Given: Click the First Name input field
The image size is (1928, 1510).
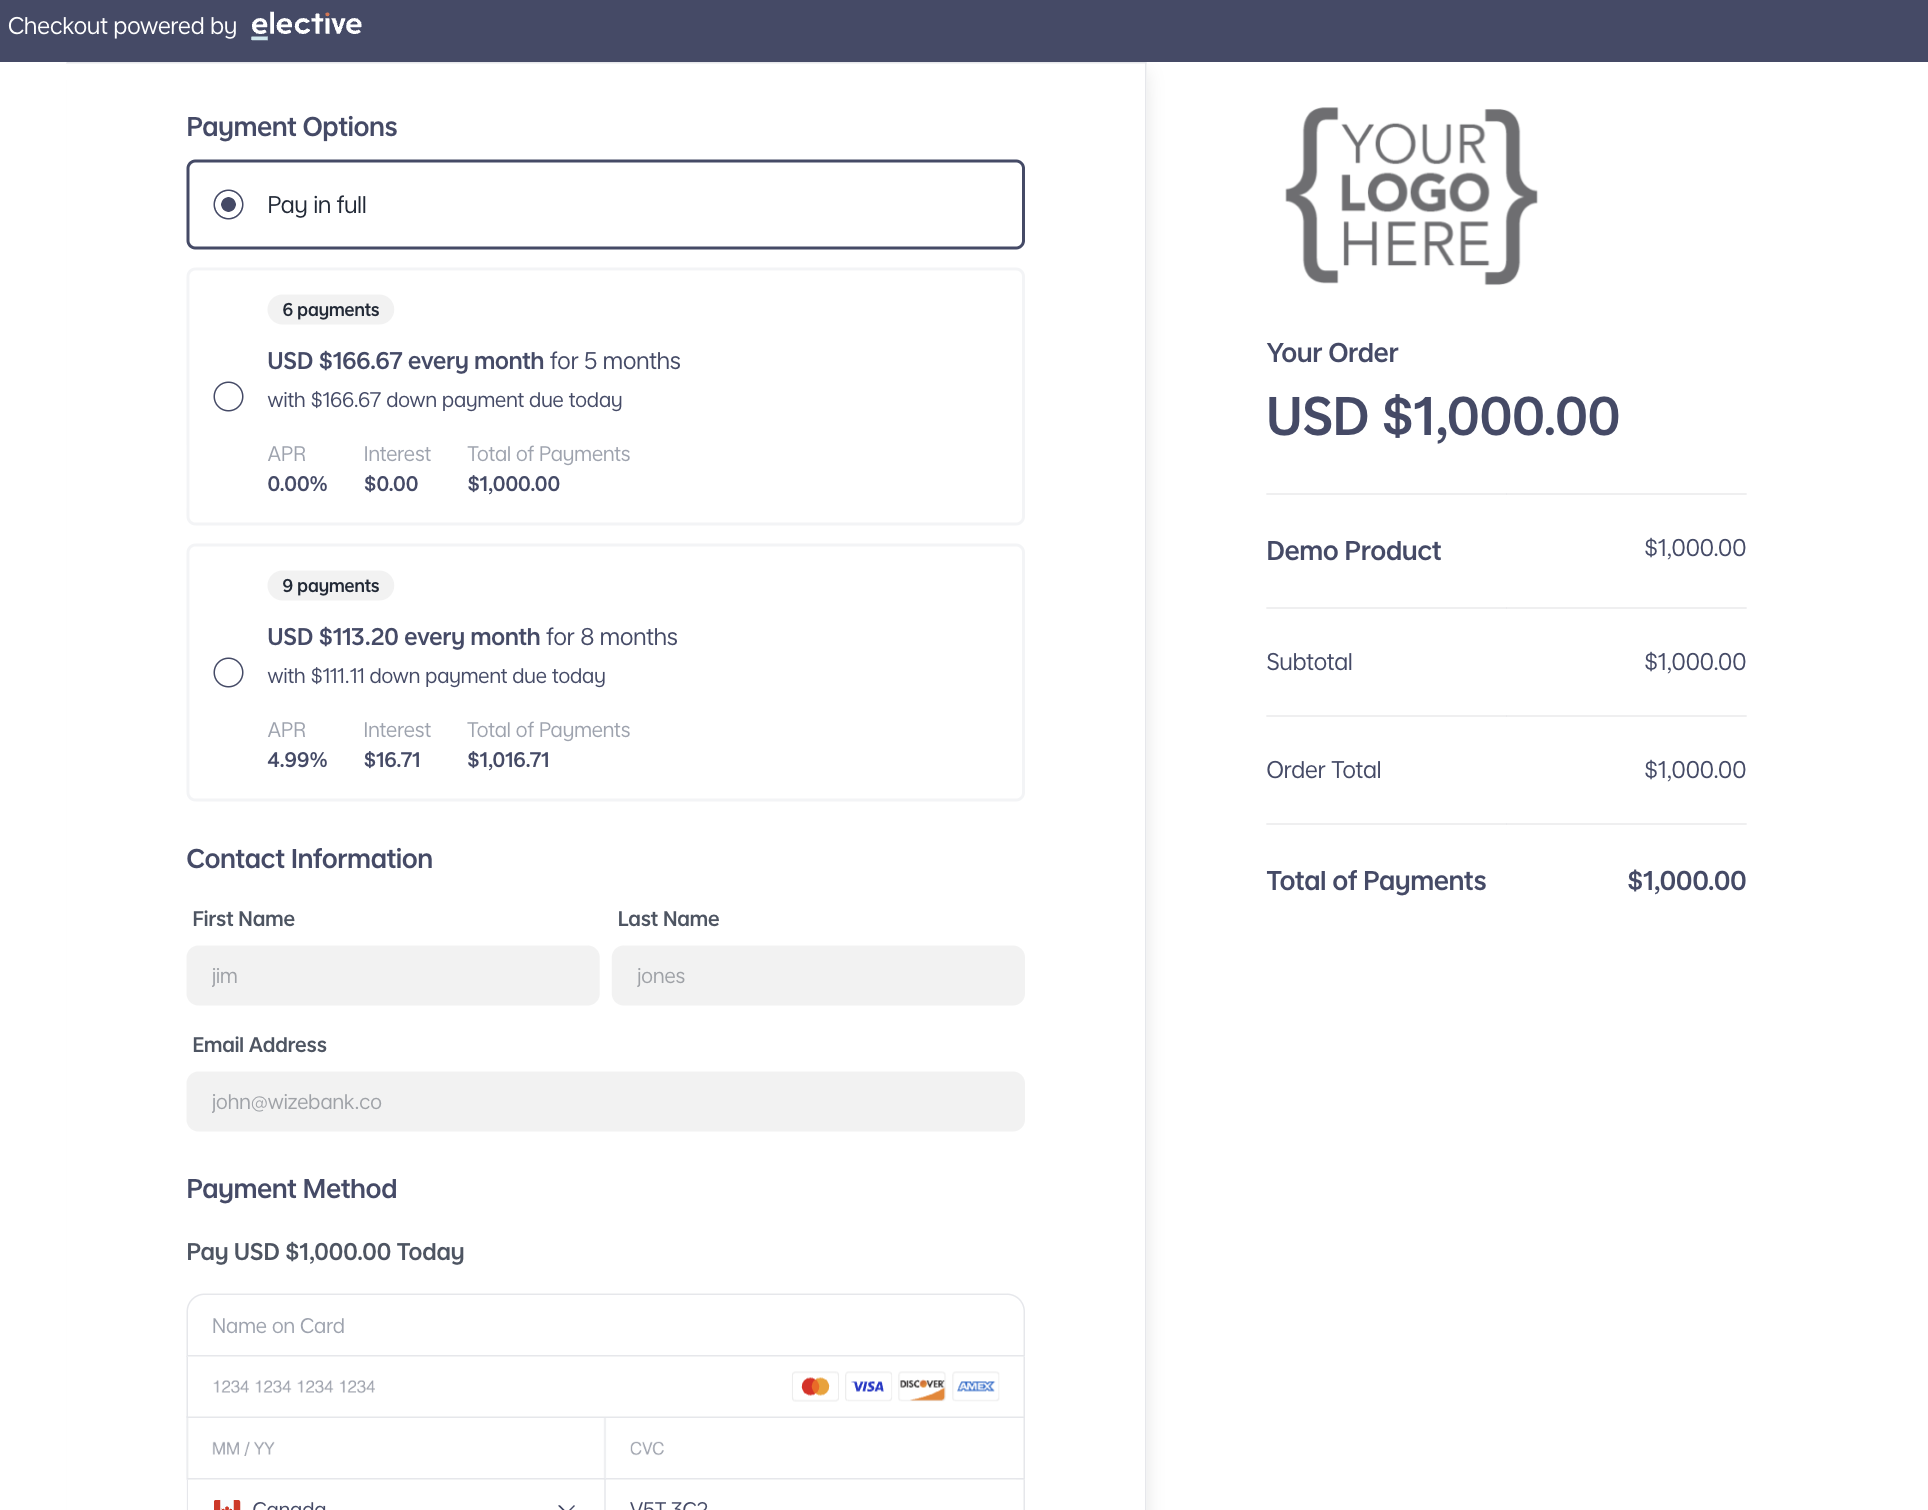Looking at the screenshot, I should pyautogui.click(x=393, y=976).
